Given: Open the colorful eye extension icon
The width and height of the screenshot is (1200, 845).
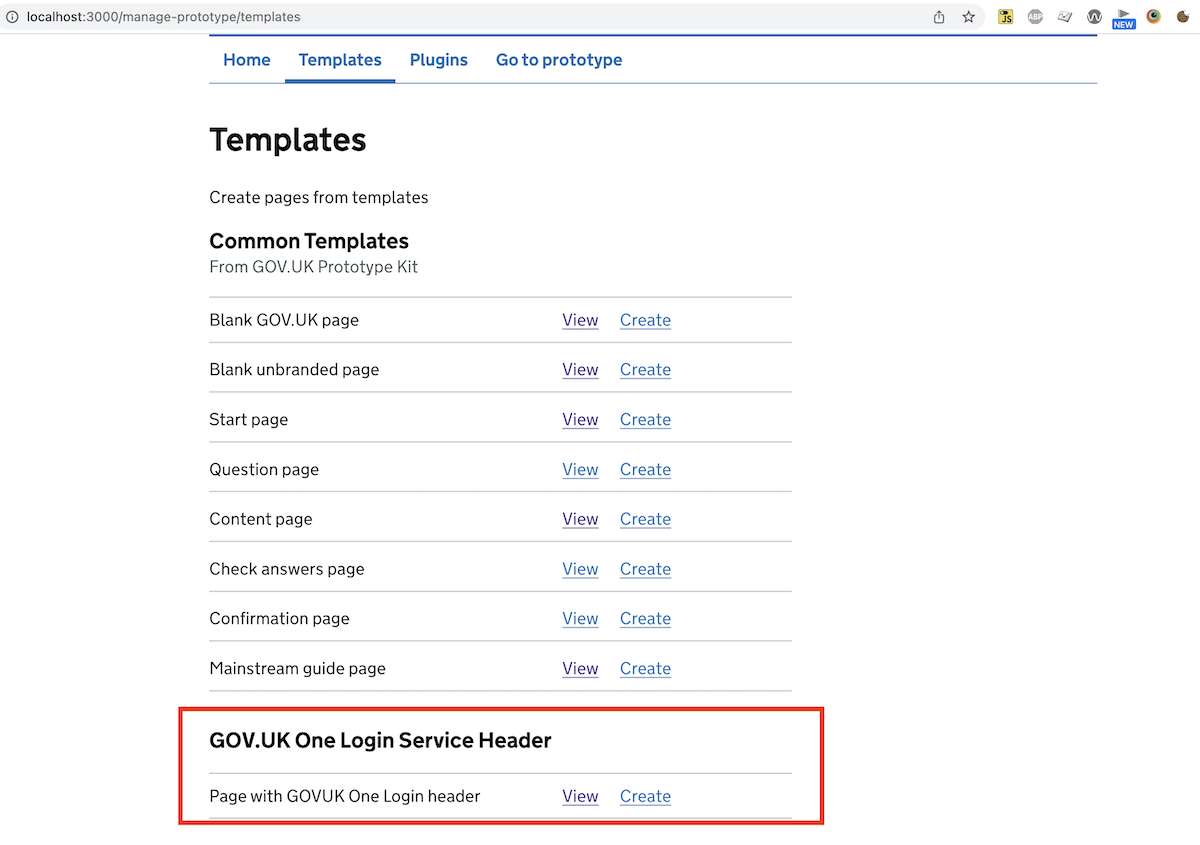Looking at the screenshot, I should pos(1154,17).
